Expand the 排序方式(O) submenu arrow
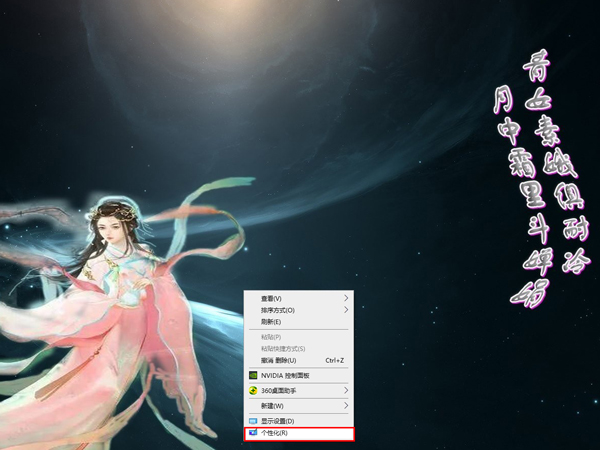Screen dimensions: 600x450 coord(347,310)
